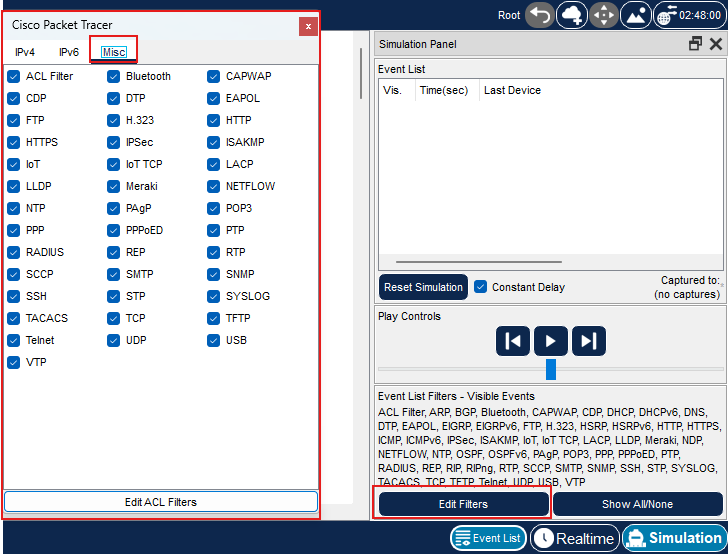
Task: Click the Time(sec) column header
Action: (x=443, y=91)
